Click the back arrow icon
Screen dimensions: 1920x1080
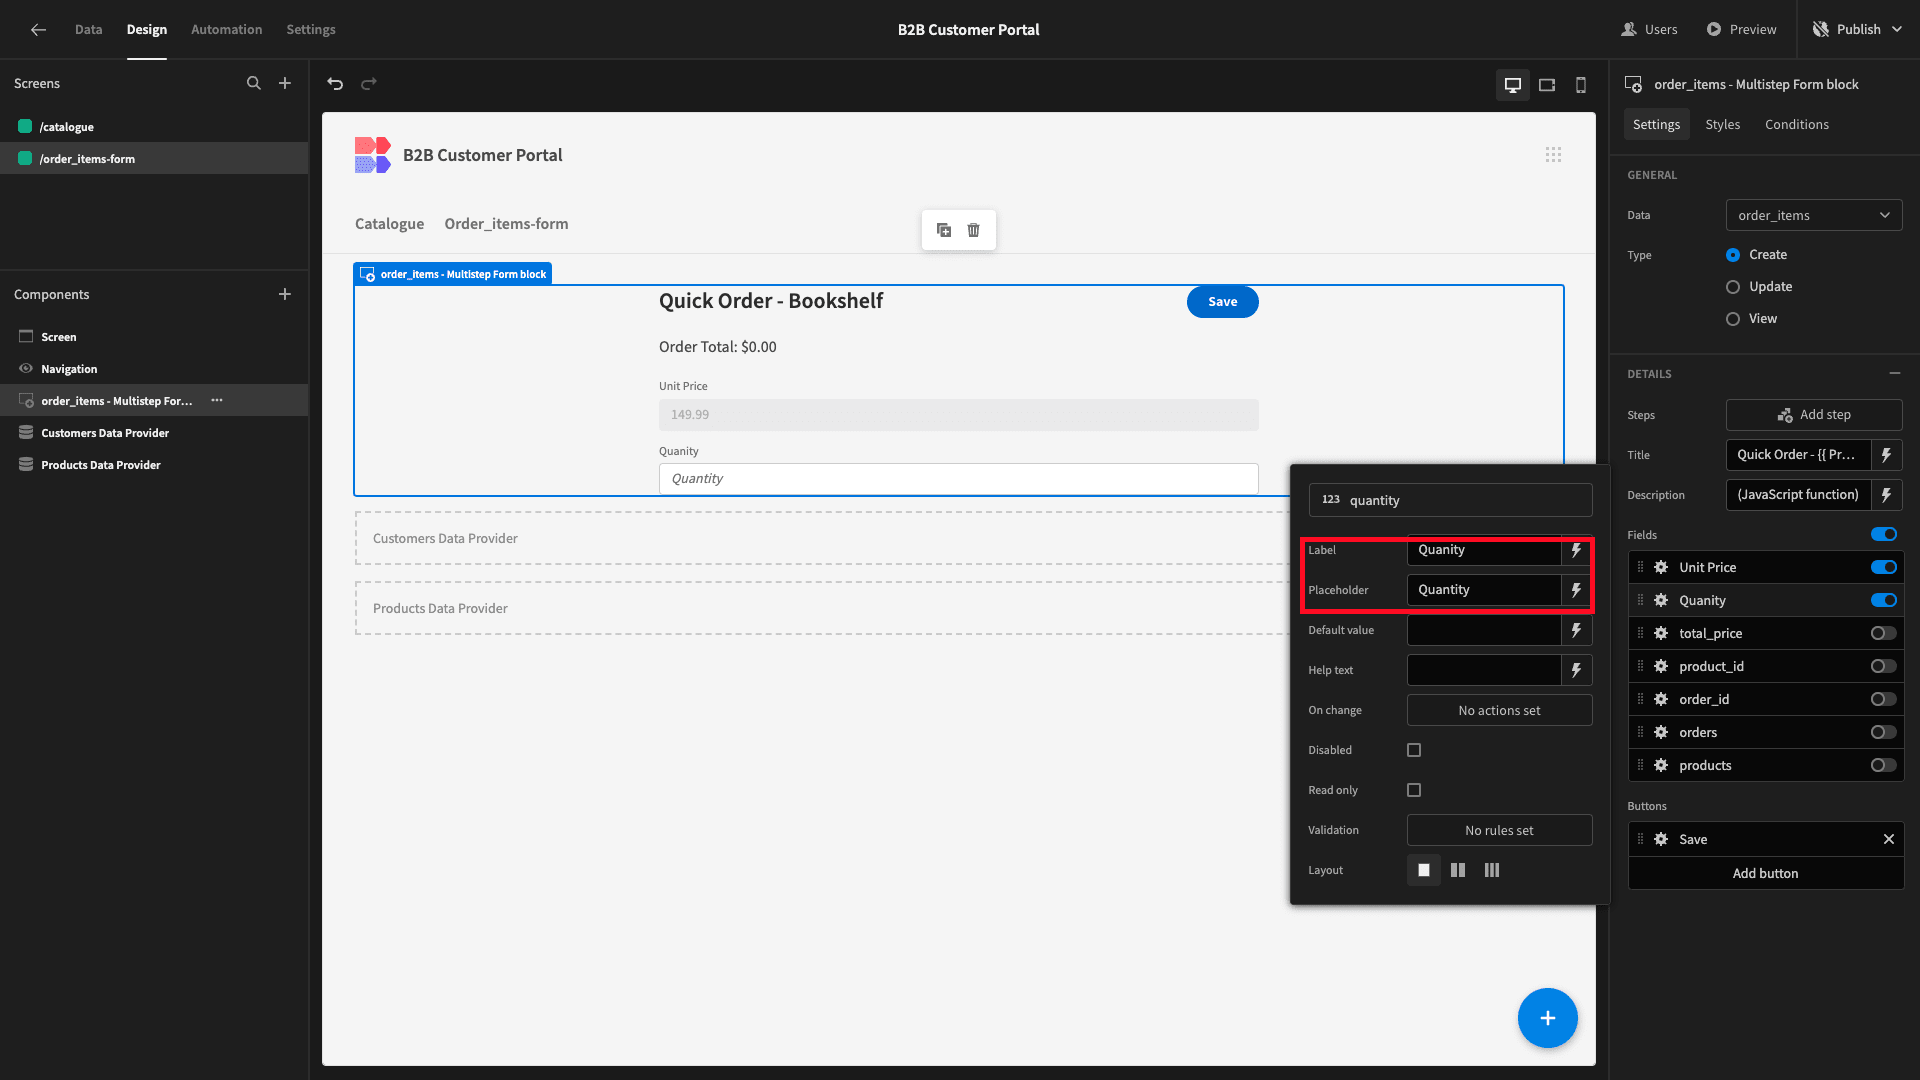coord(38,30)
